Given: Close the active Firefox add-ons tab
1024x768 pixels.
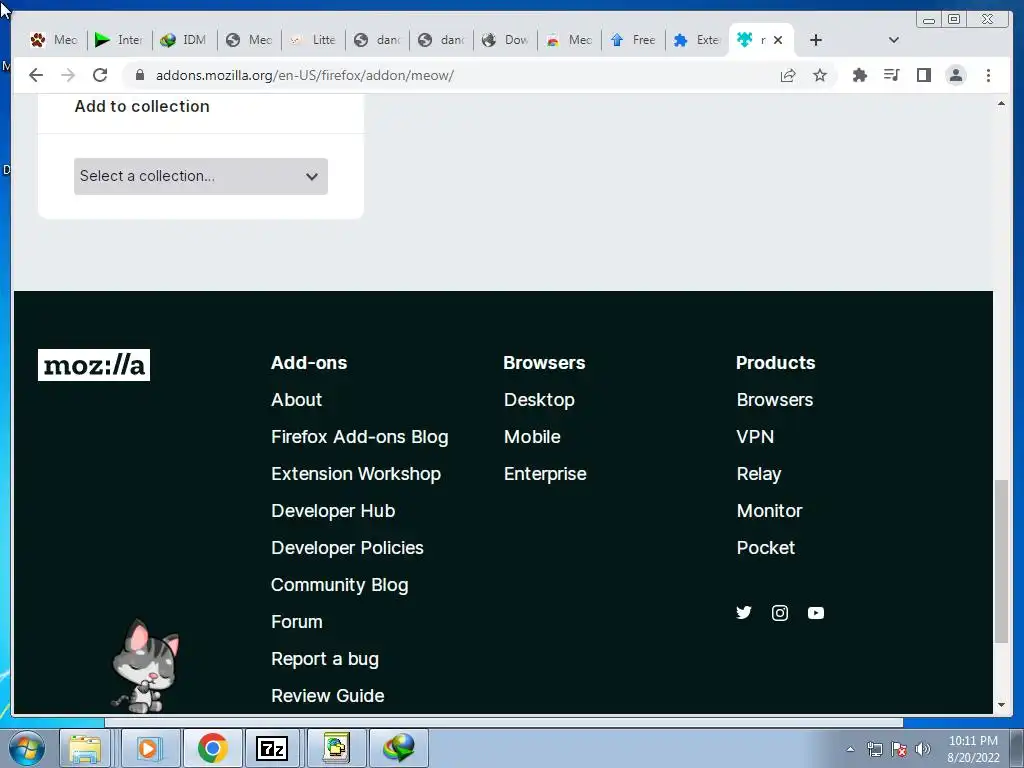Looking at the screenshot, I should (x=778, y=40).
